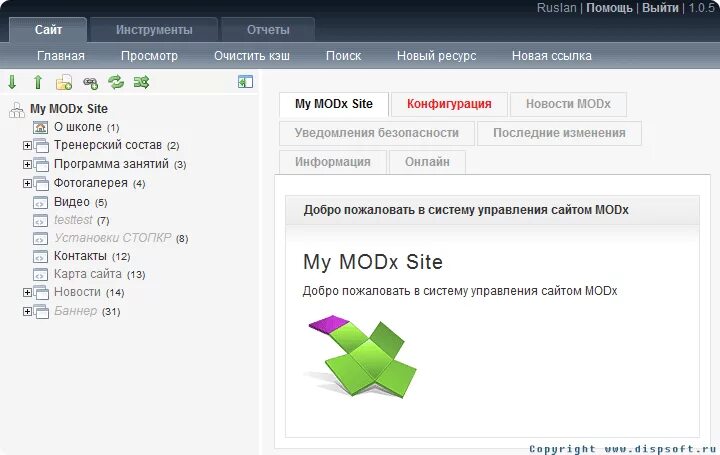The image size is (720, 455).
Task: Select Баннер (31) in the tree
Action: [87, 311]
